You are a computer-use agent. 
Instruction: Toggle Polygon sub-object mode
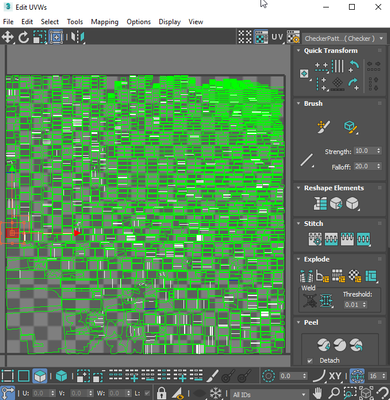point(40,376)
